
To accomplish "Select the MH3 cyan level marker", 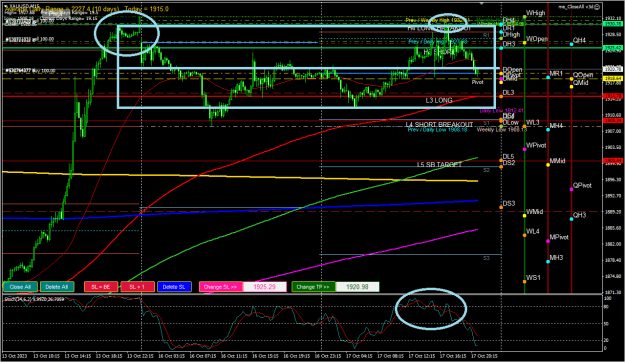I will [548, 262].
